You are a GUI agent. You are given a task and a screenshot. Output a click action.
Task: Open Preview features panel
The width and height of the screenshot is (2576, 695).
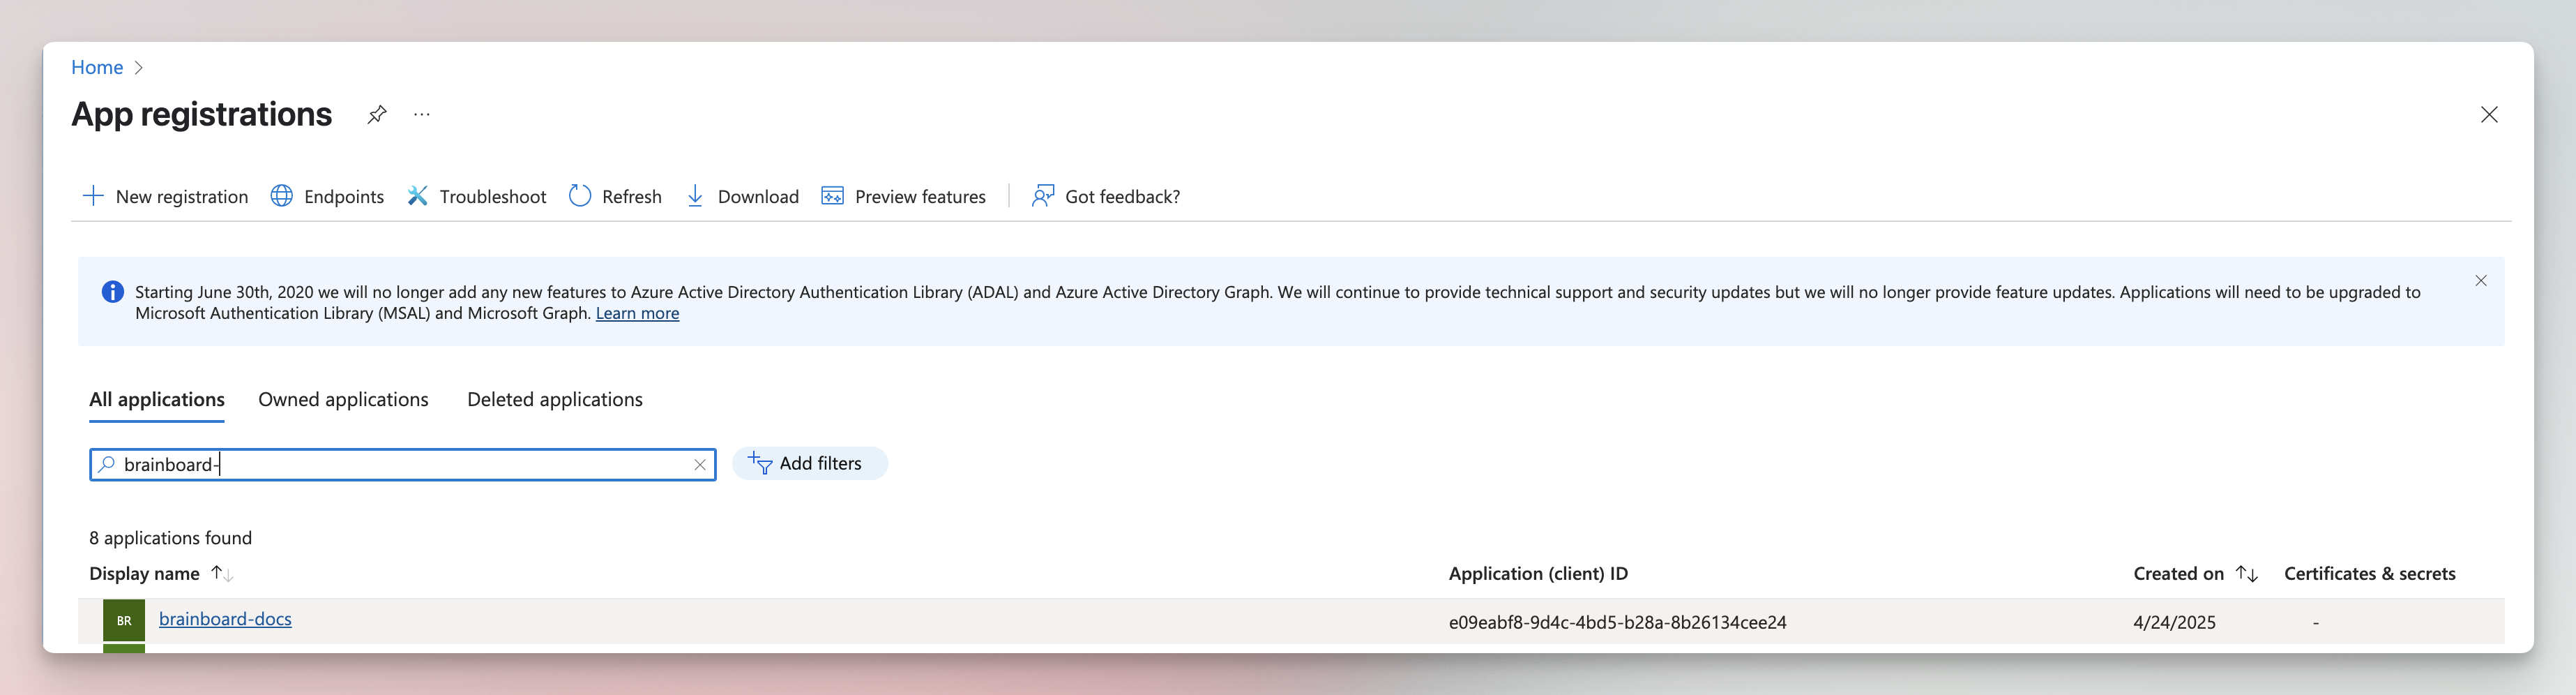(x=903, y=196)
